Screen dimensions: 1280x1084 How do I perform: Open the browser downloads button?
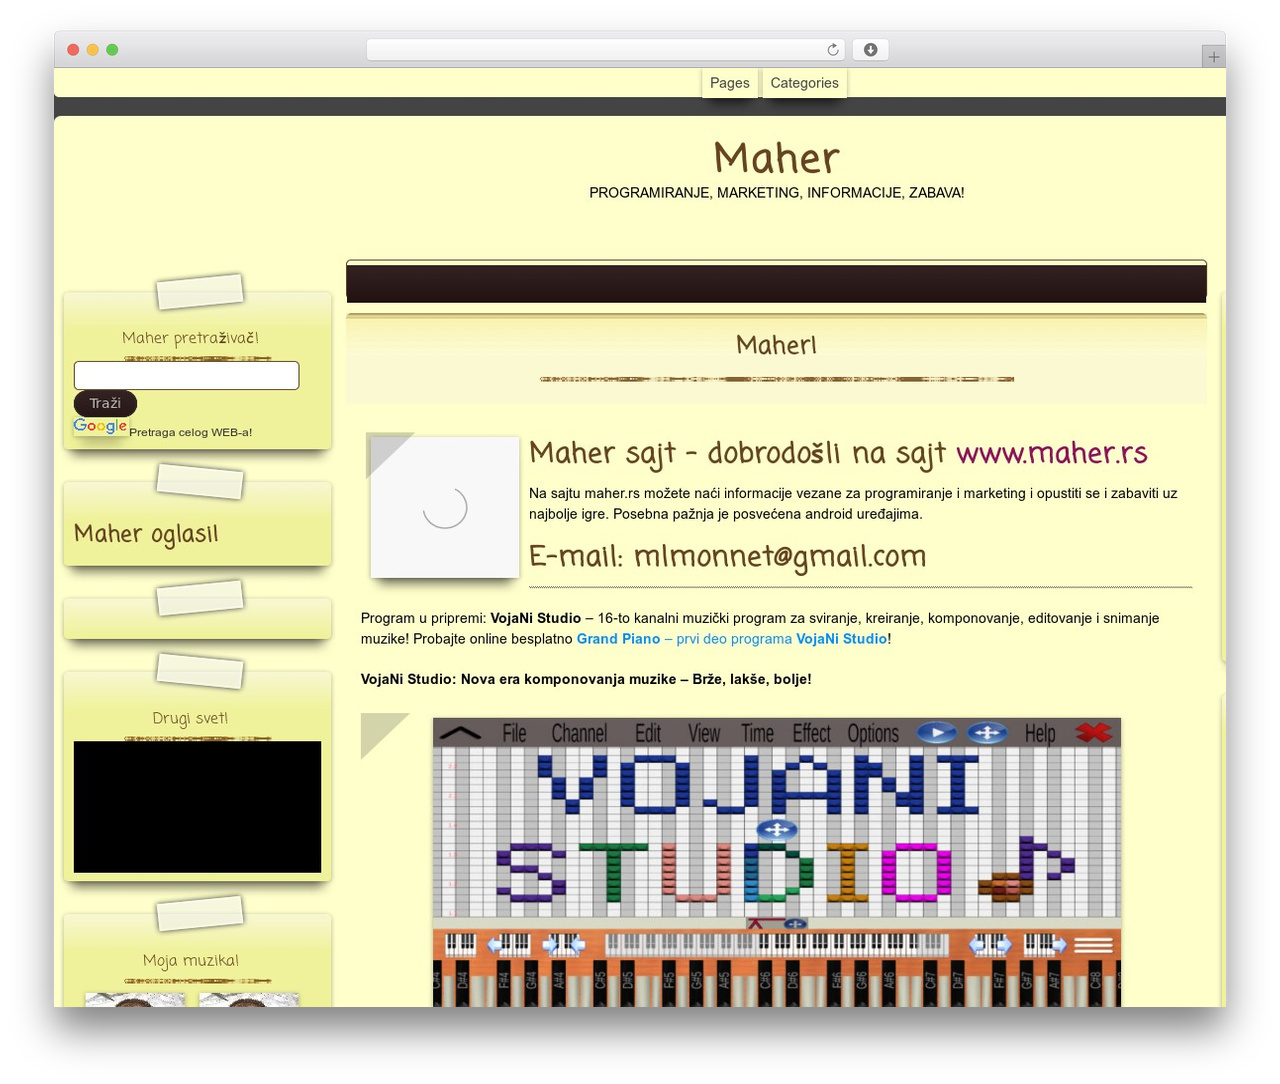tap(871, 50)
